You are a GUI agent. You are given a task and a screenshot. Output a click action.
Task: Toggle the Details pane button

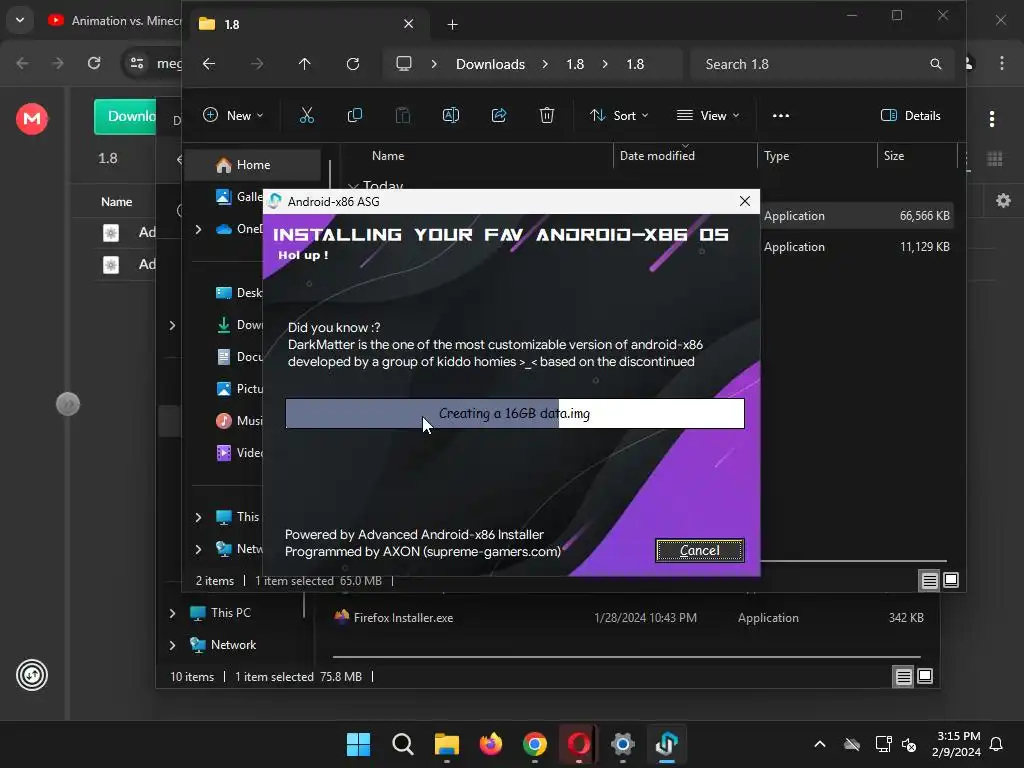(x=910, y=116)
